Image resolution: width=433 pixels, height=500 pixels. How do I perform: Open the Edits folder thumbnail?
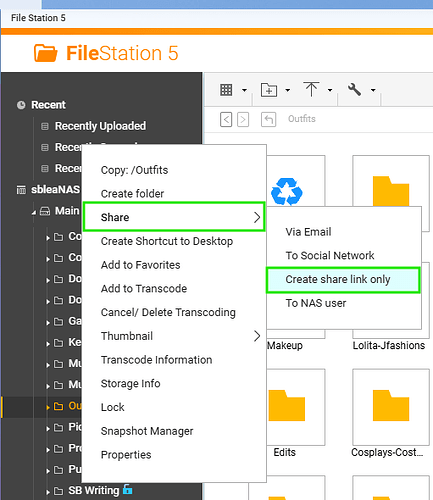pyautogui.click(x=287, y=405)
